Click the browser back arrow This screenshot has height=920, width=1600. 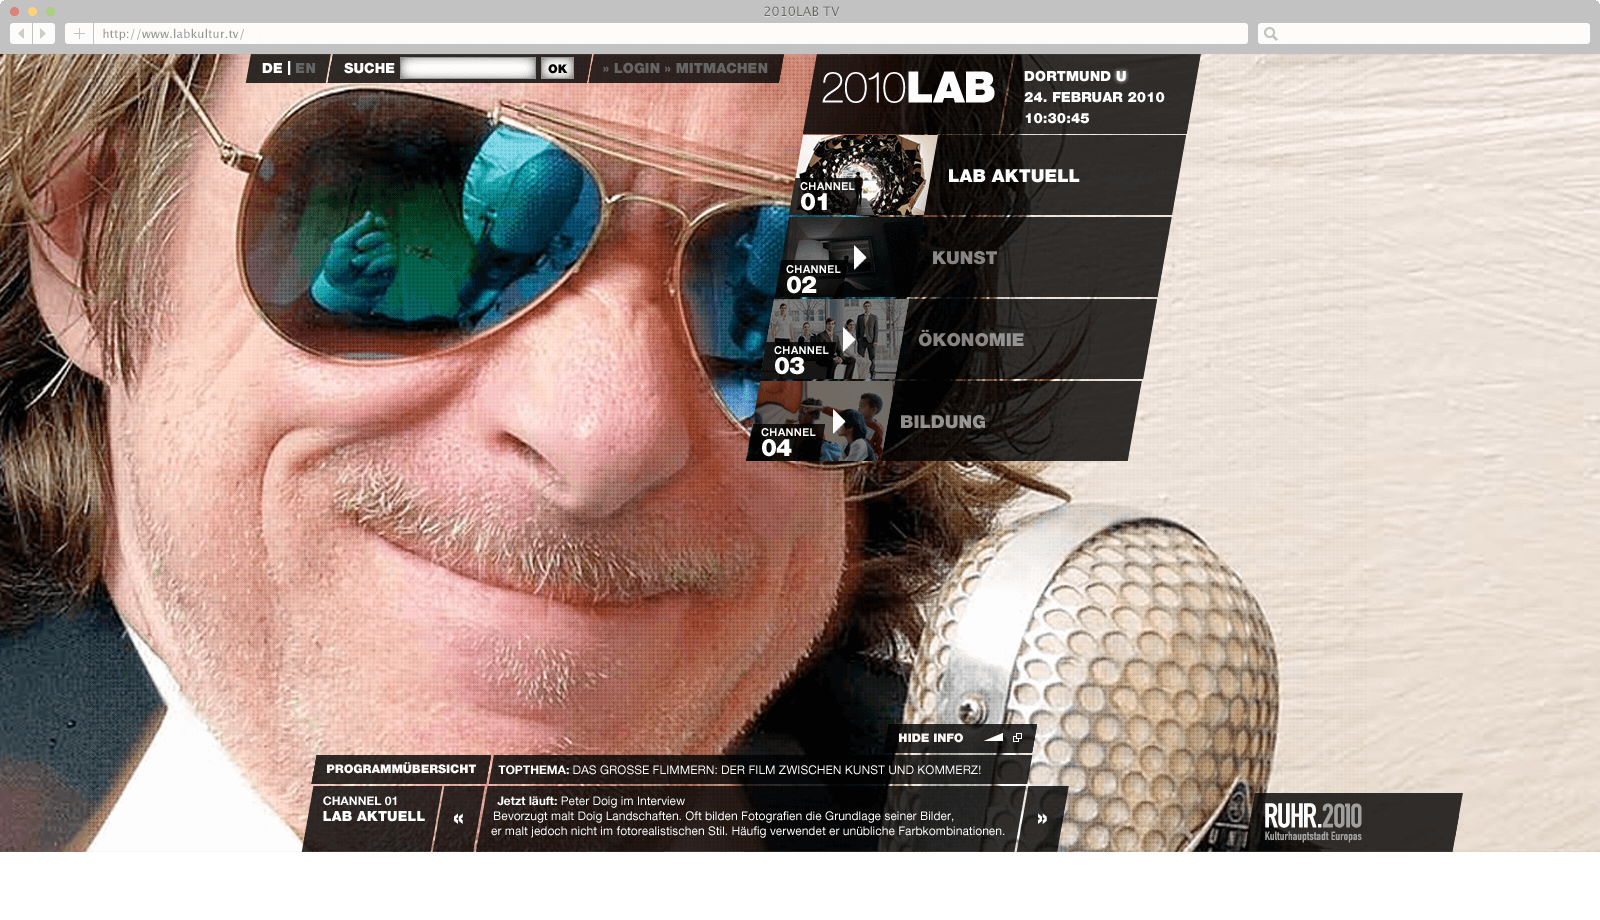pos(21,33)
